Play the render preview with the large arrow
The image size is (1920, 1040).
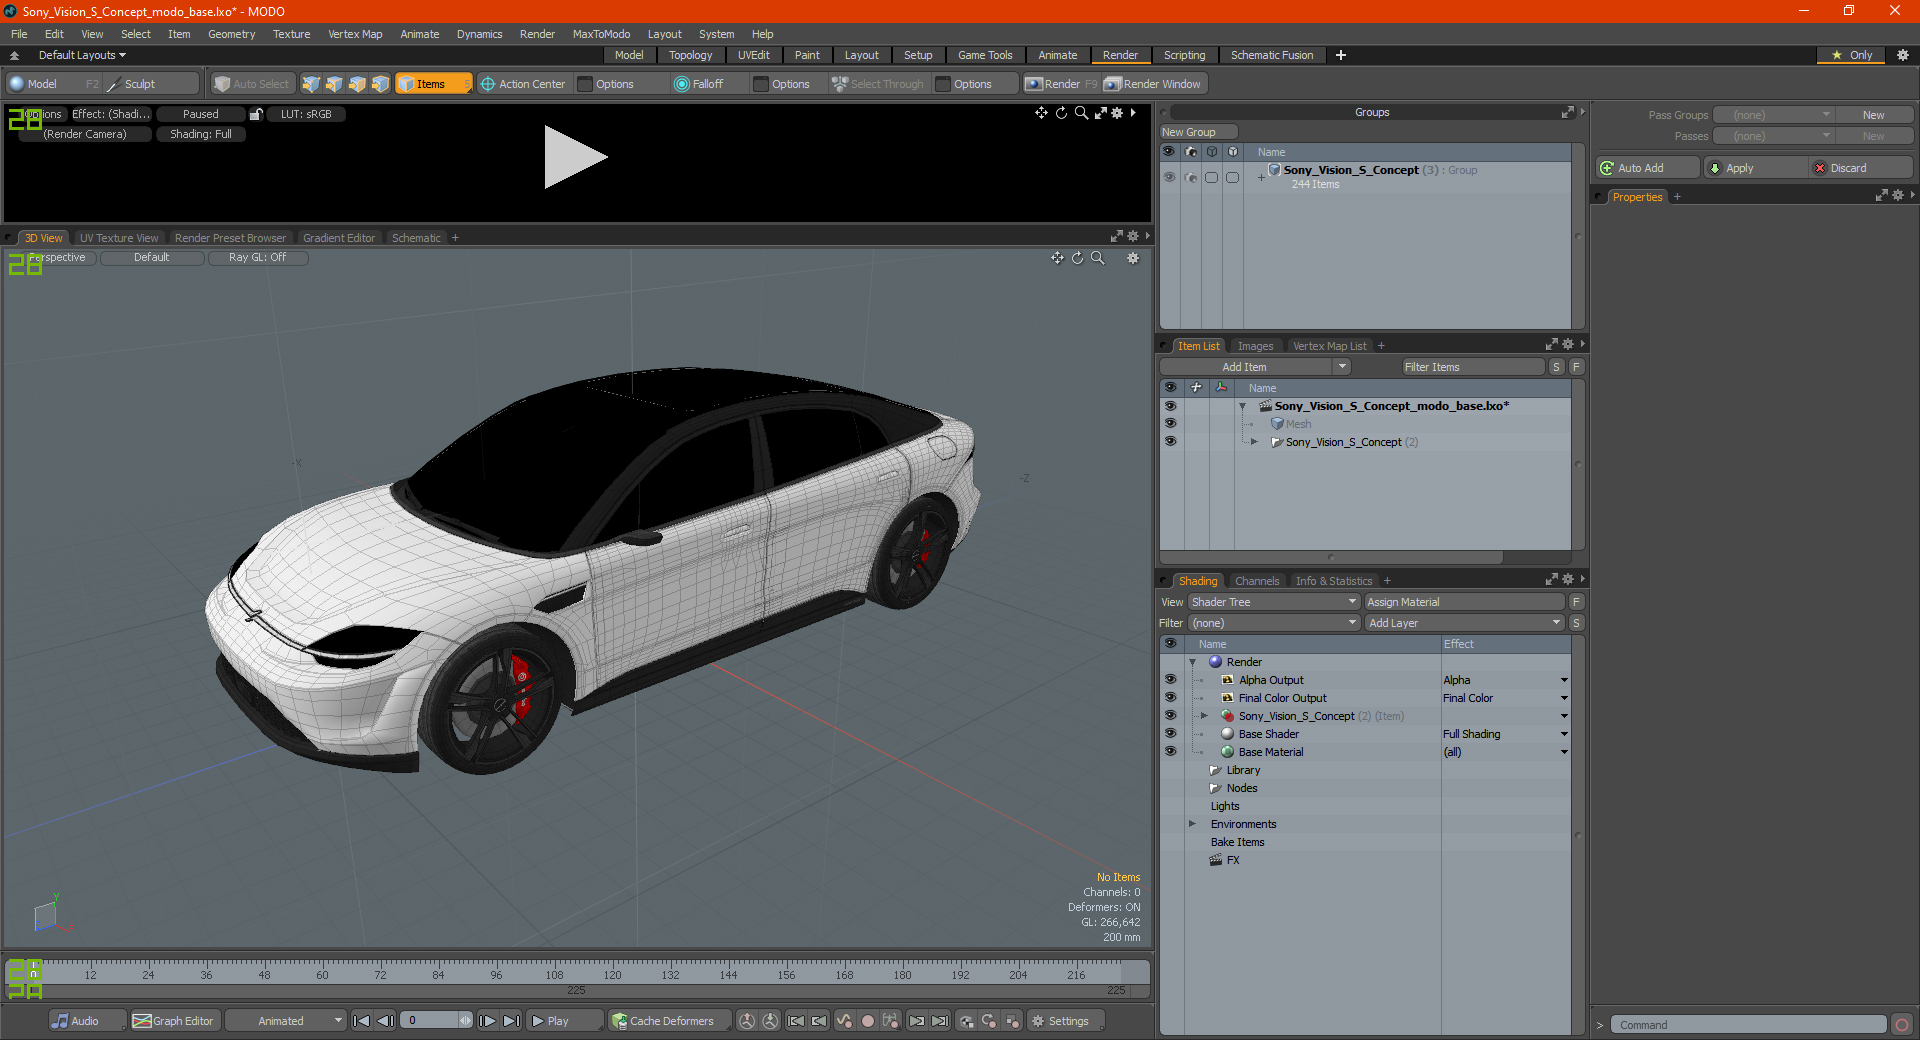pos(575,157)
